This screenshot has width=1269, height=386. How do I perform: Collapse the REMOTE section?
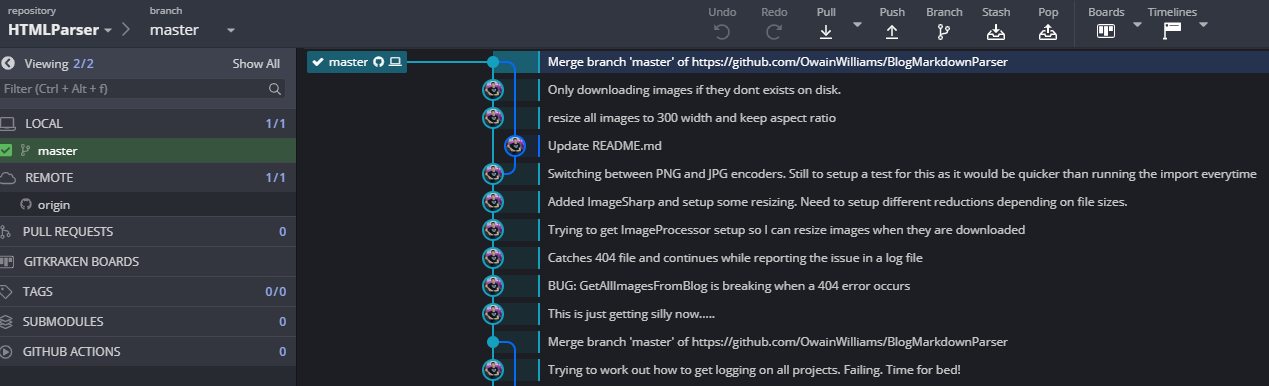[x=148, y=177]
